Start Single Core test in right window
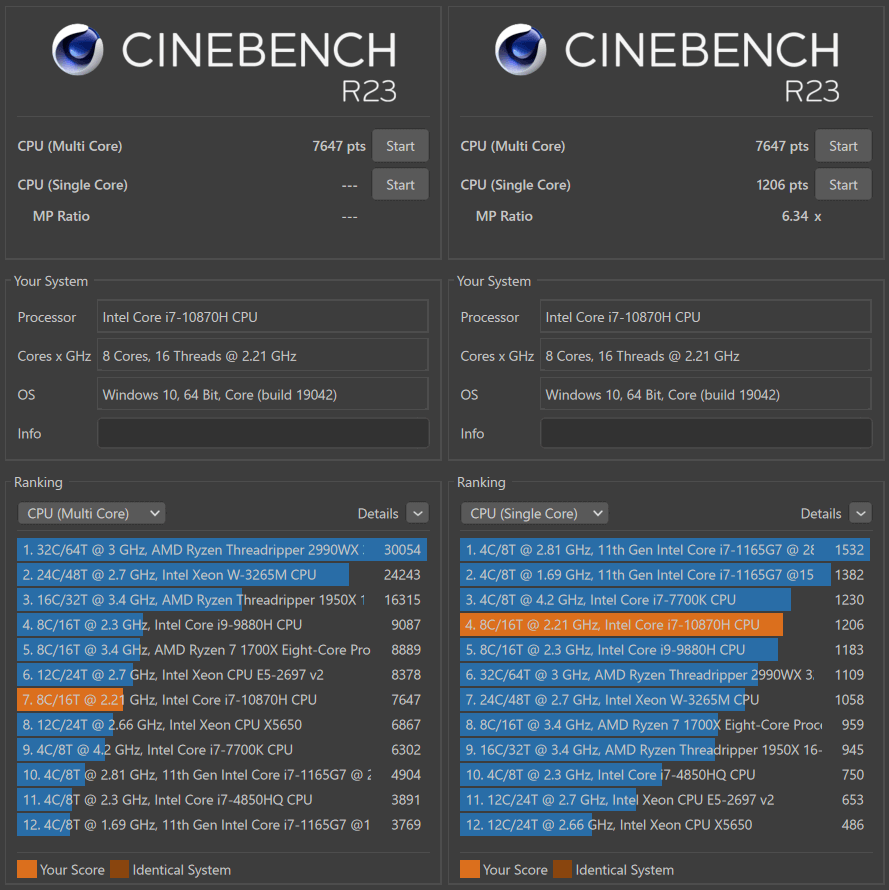Image resolution: width=889 pixels, height=890 pixels. click(843, 184)
